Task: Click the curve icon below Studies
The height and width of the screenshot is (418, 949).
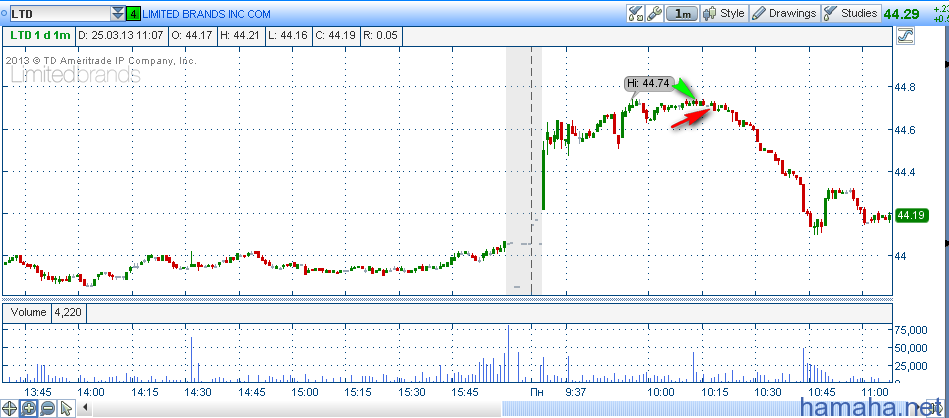Action: point(905,36)
